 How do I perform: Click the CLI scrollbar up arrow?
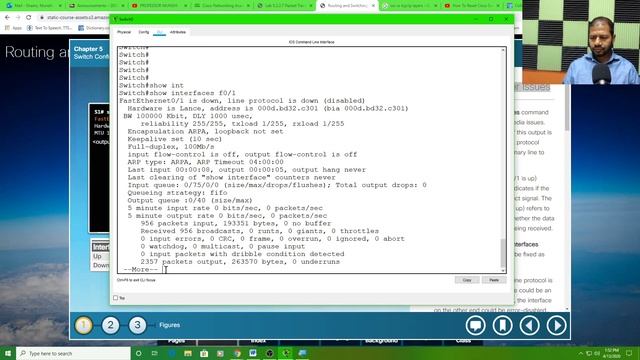click(x=503, y=50)
